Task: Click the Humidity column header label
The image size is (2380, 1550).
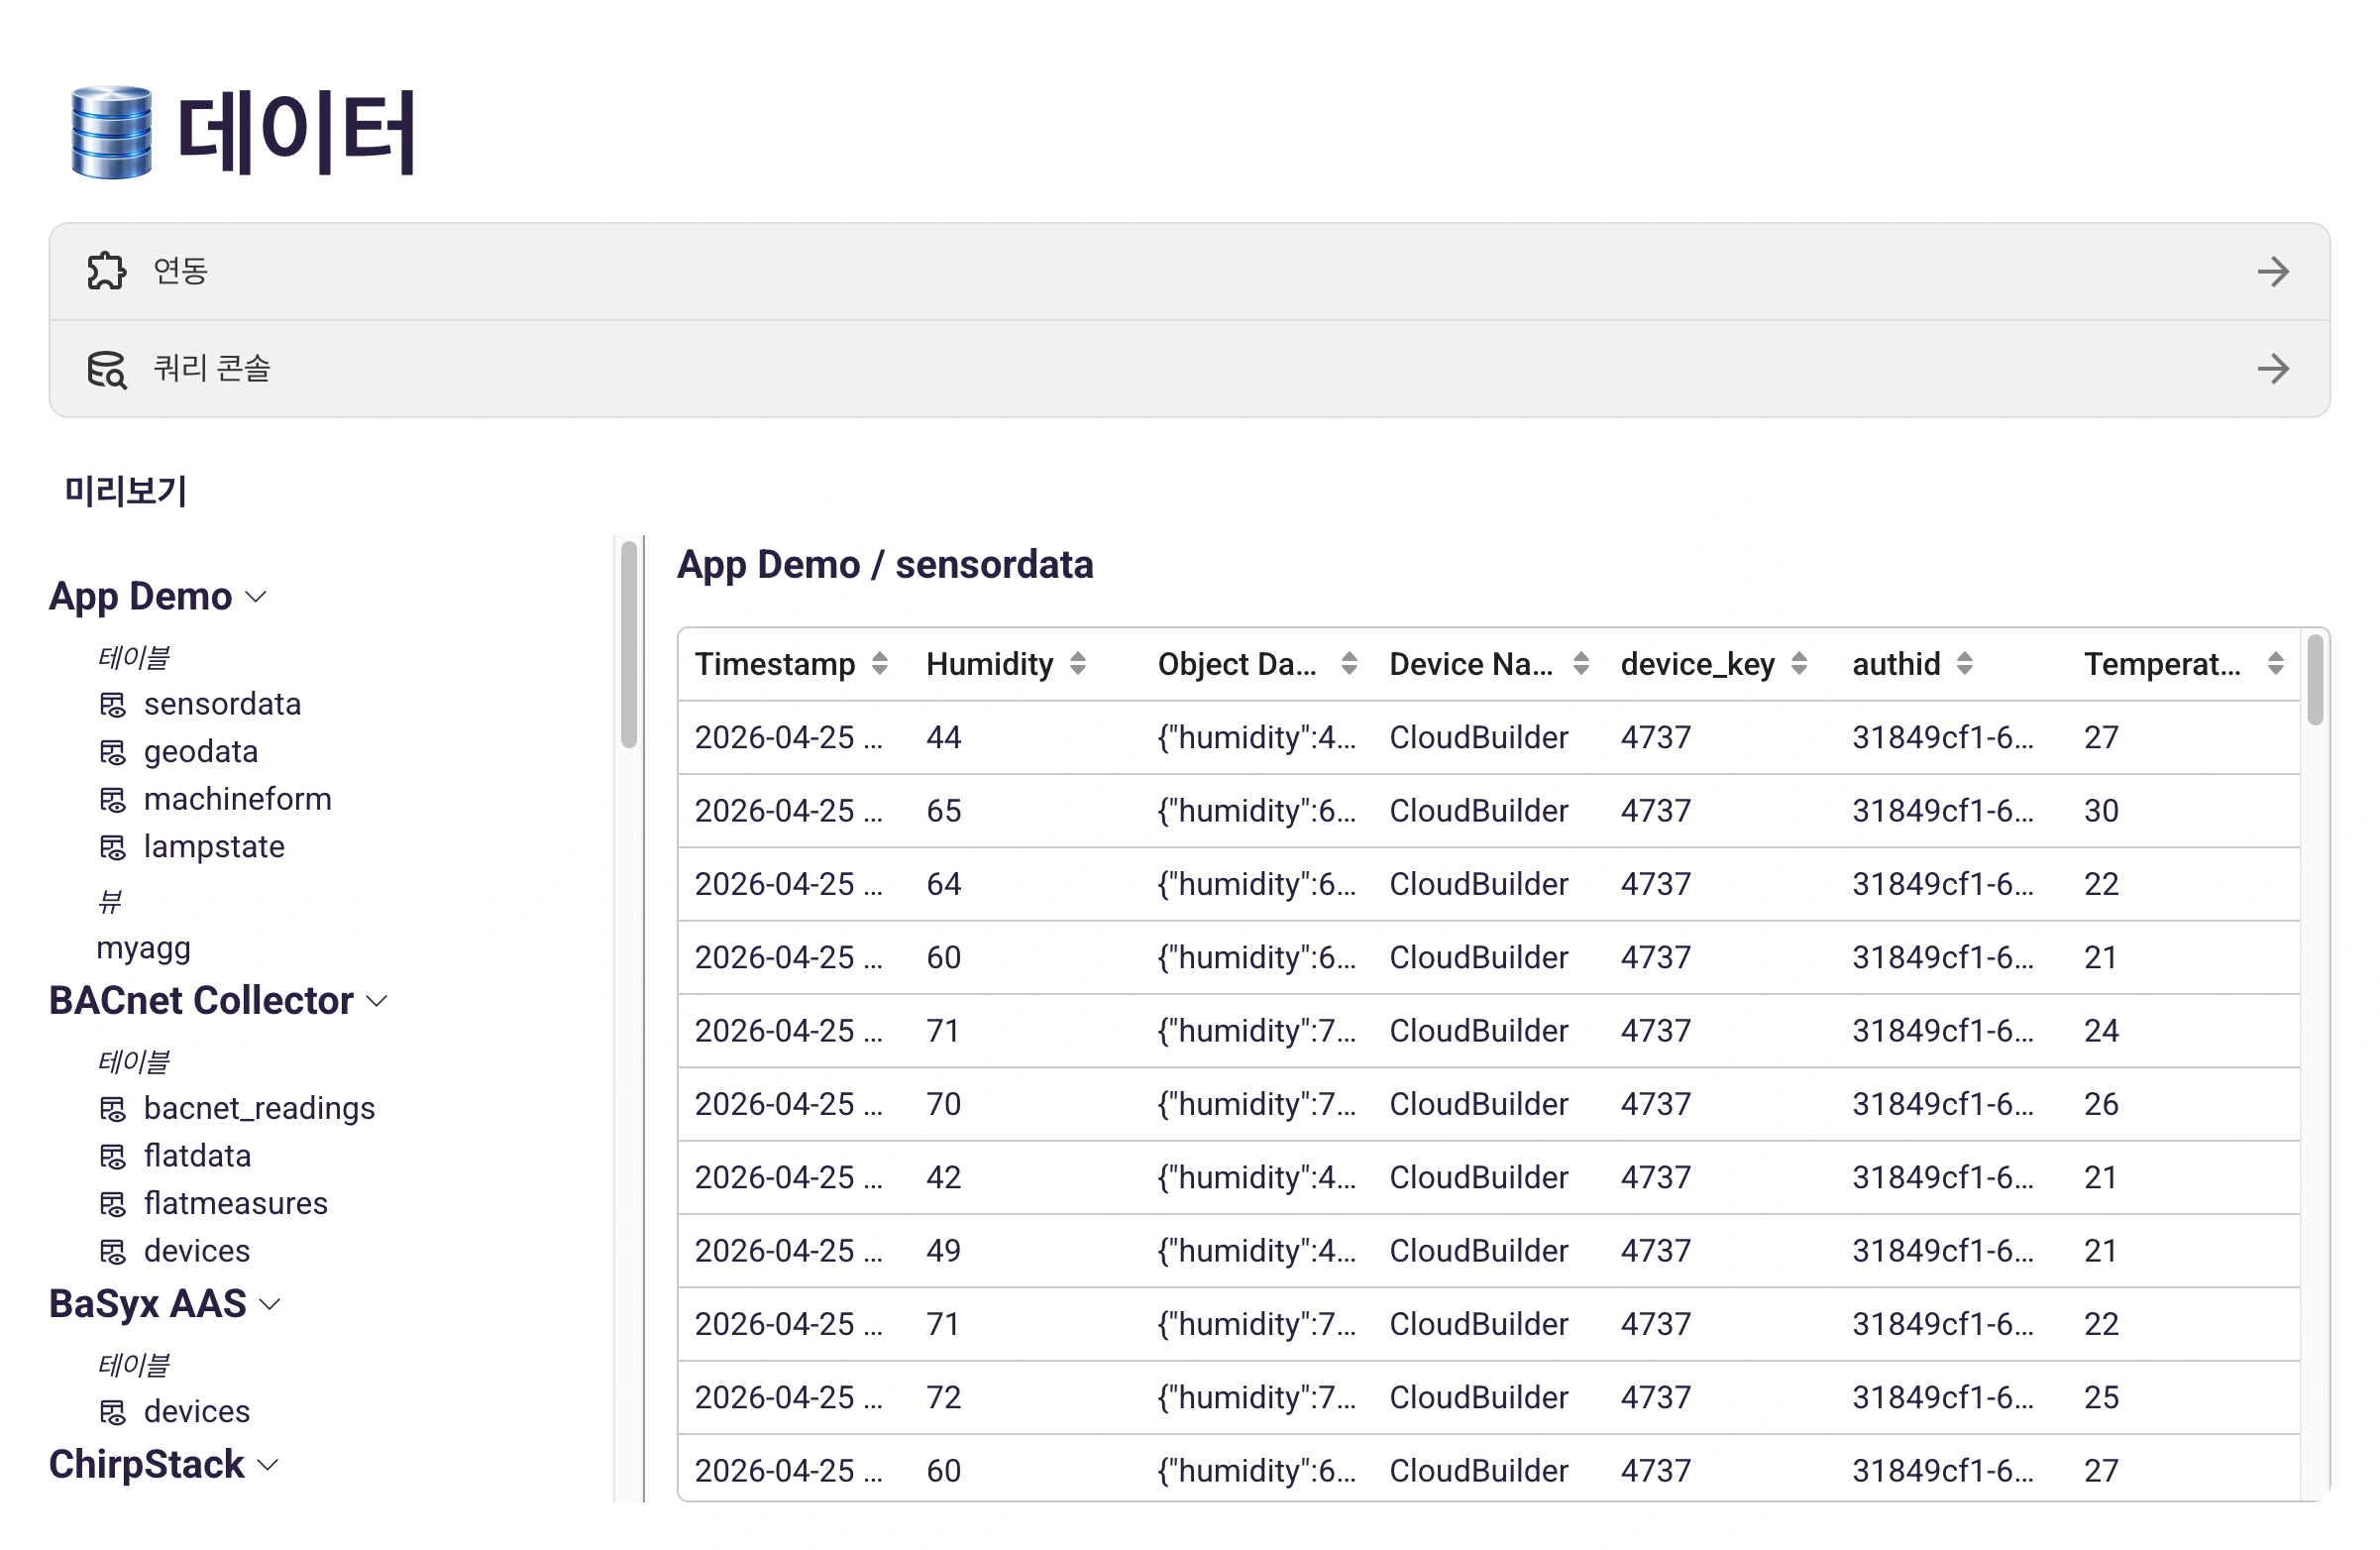Action: [990, 664]
